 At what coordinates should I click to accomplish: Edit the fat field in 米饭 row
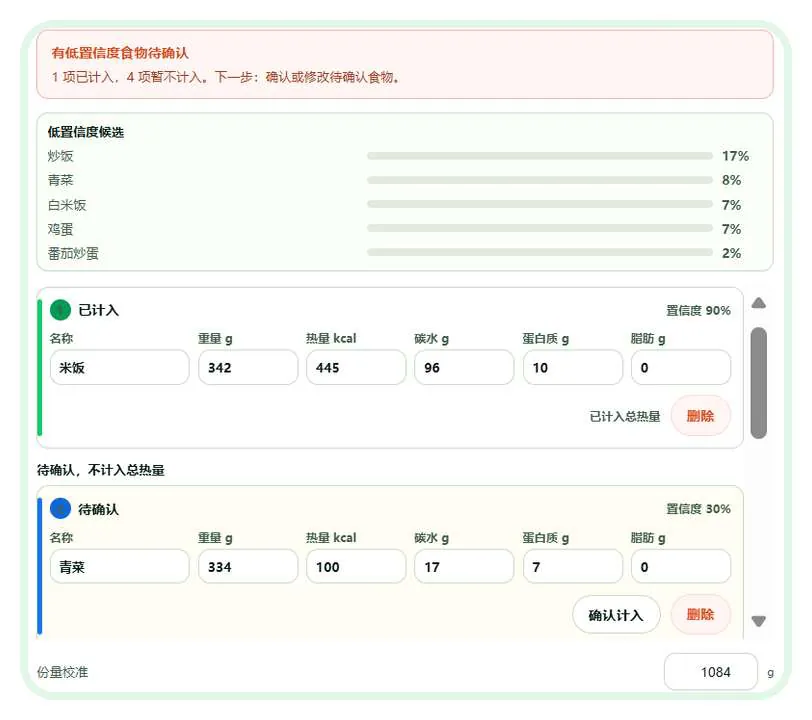click(681, 368)
